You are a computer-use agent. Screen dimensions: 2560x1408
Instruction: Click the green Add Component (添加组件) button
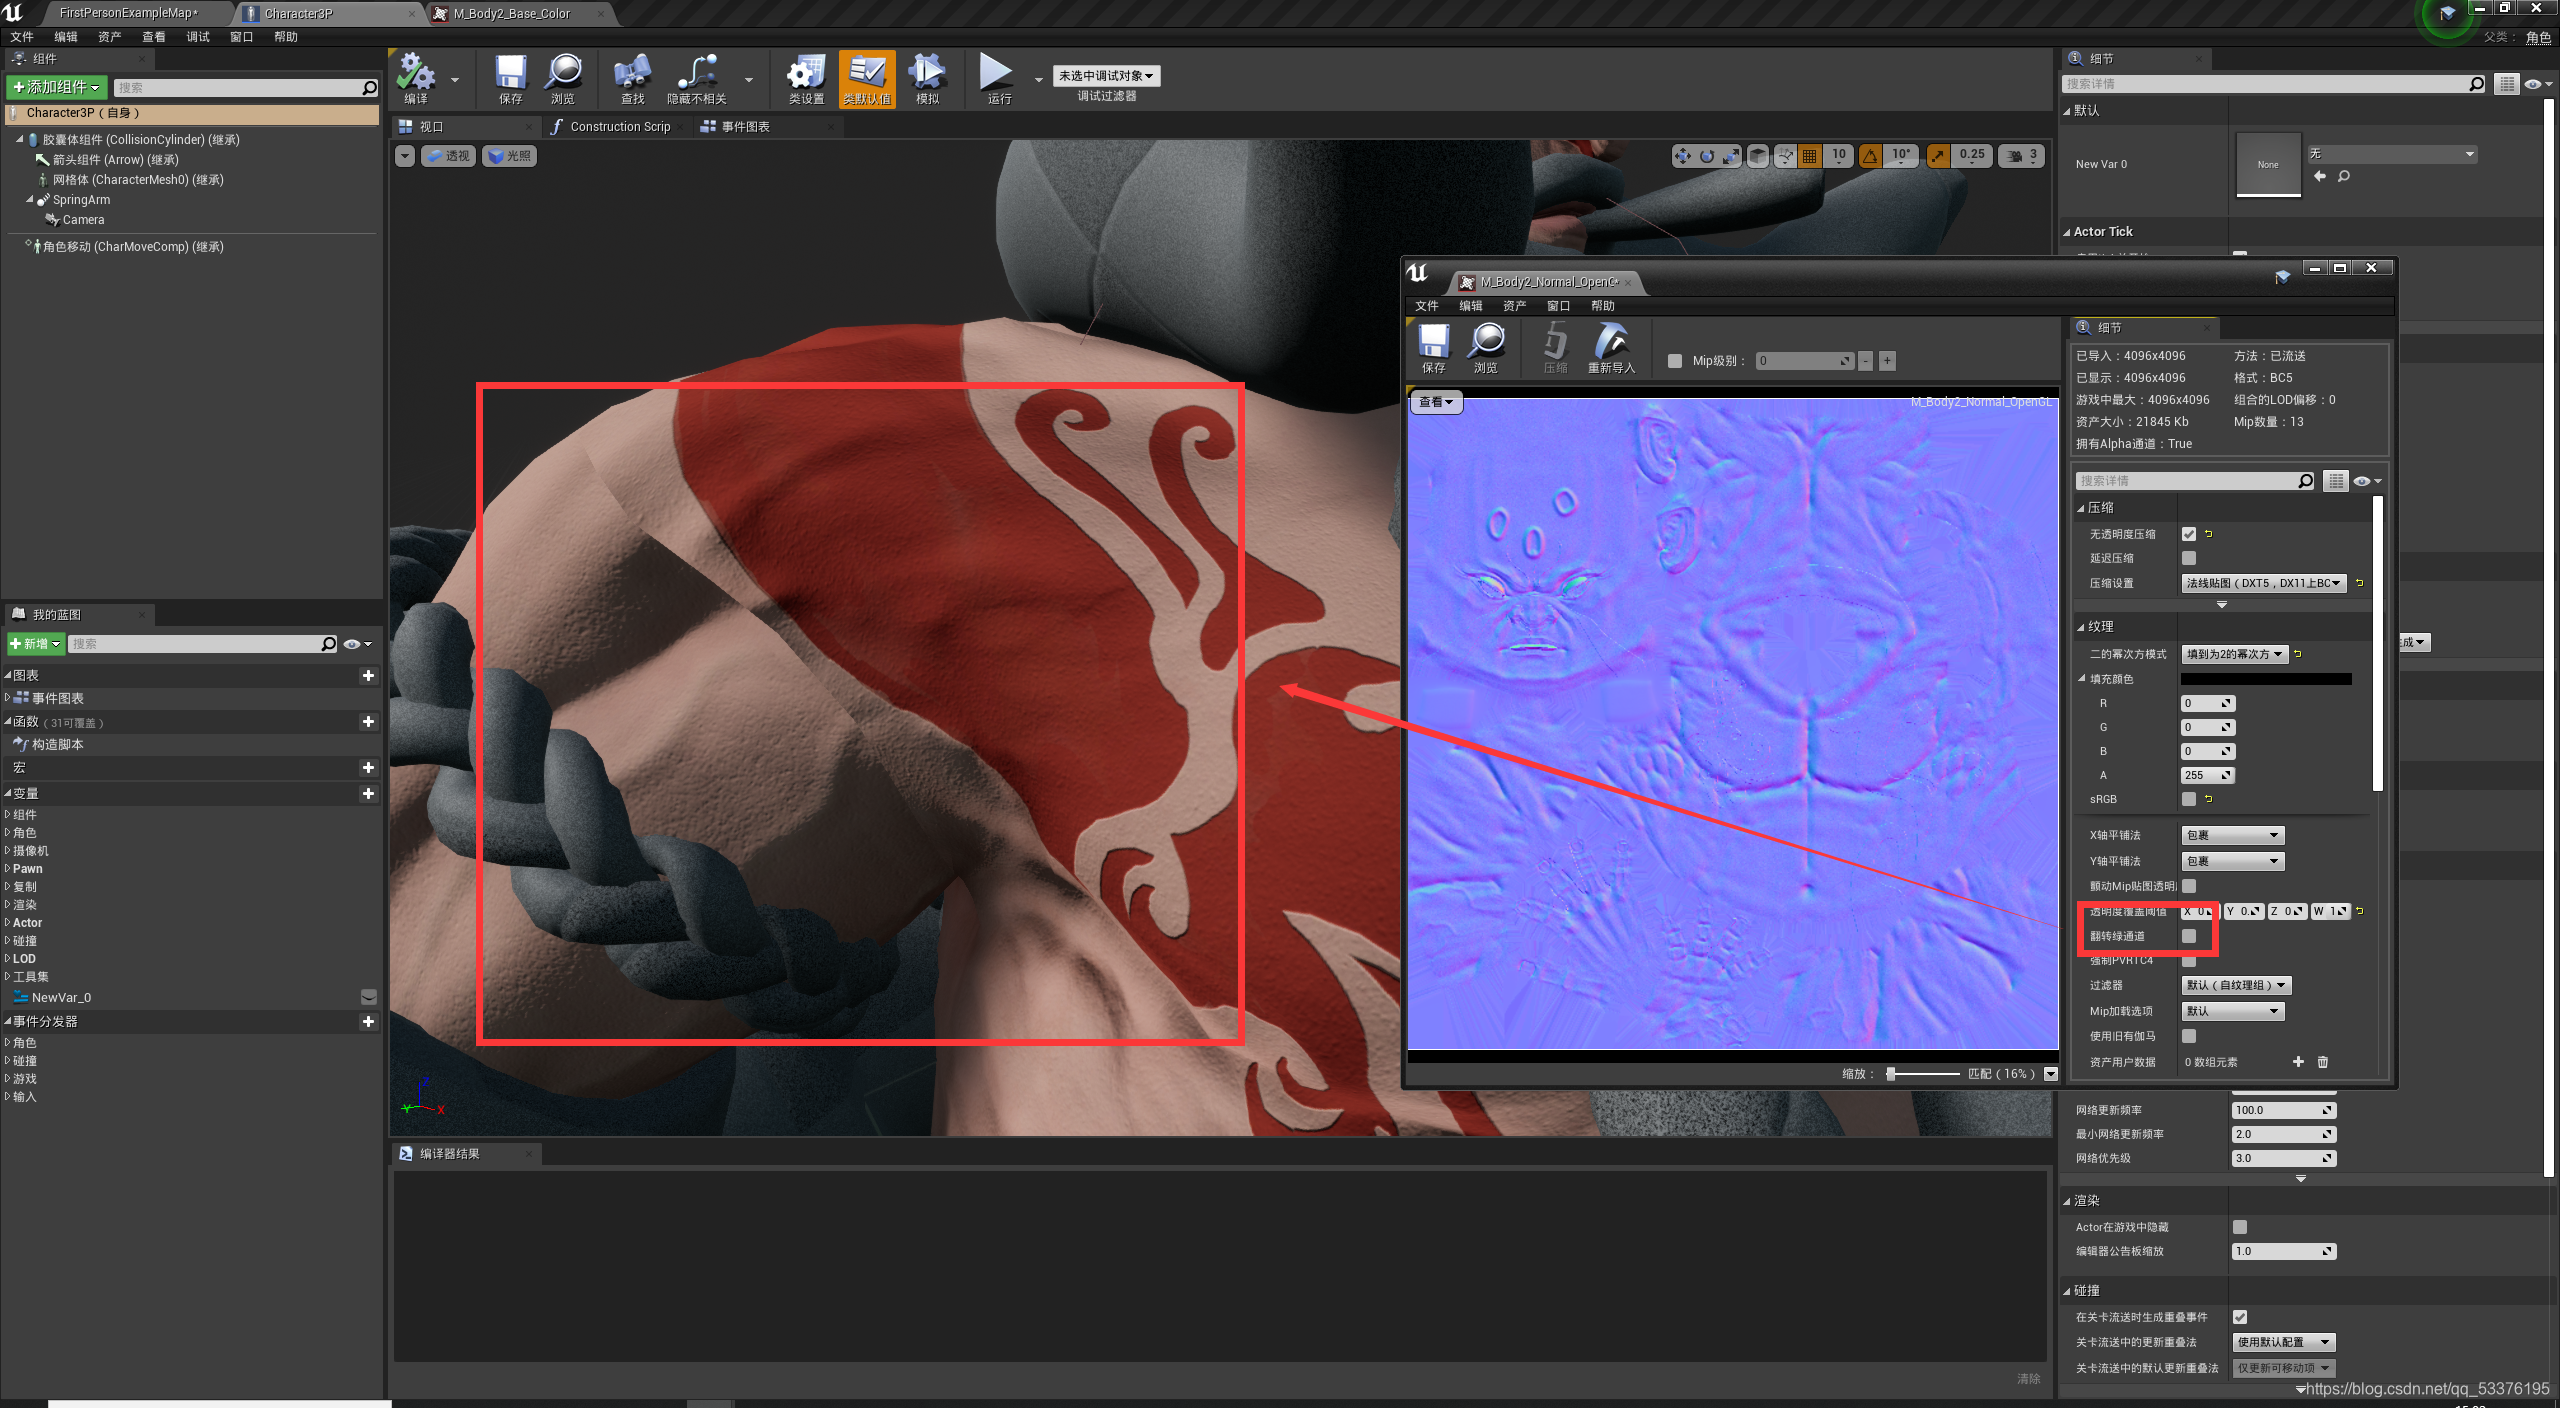pyautogui.click(x=56, y=88)
